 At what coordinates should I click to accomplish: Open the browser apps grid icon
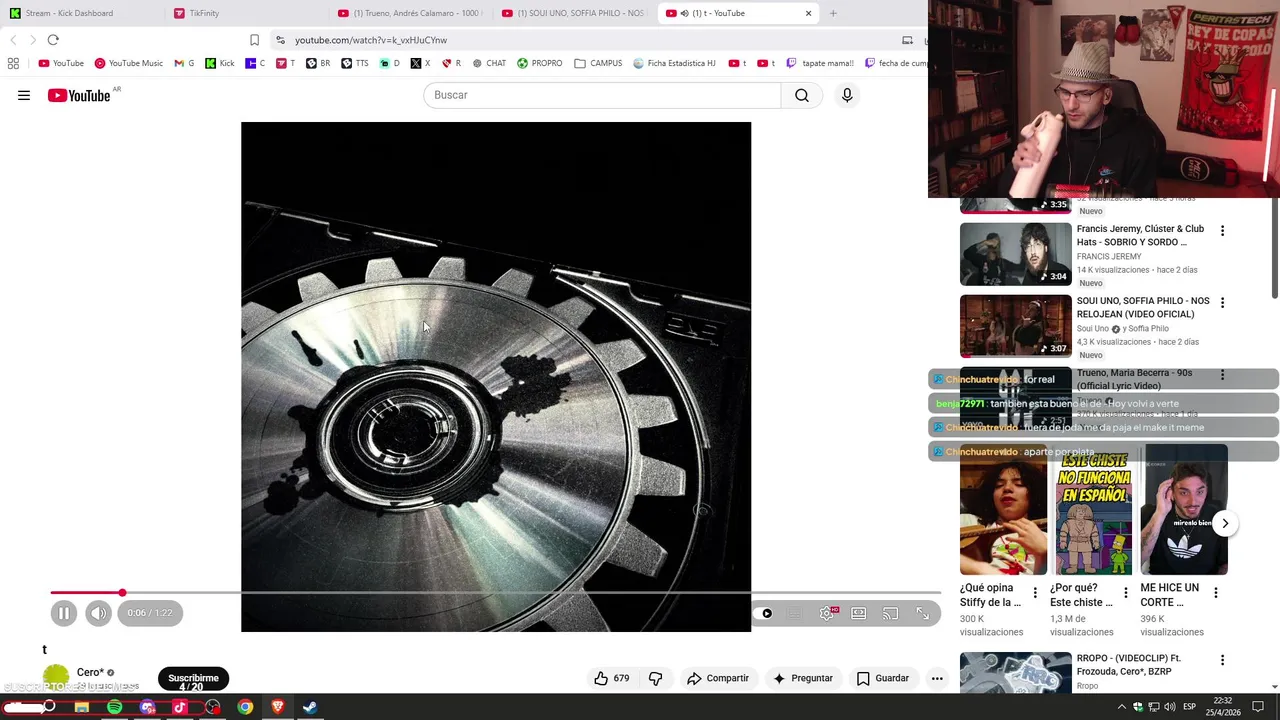[13, 63]
